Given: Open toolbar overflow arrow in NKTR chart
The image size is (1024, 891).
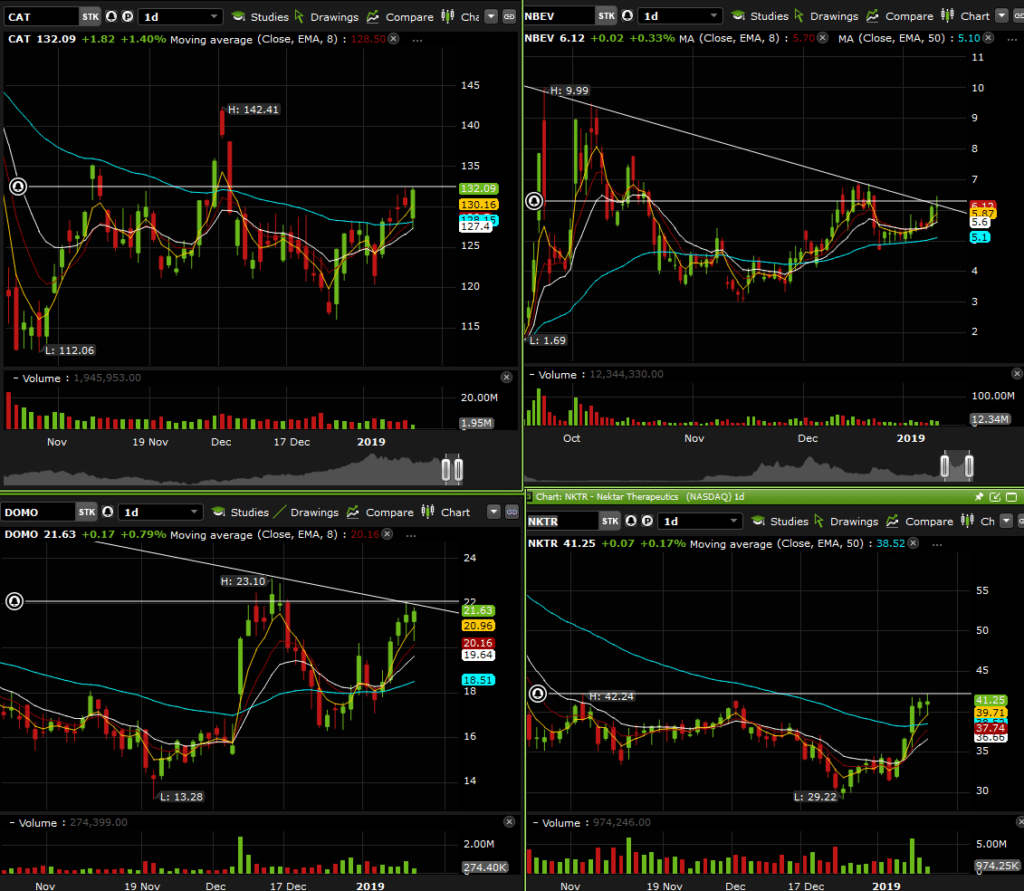Looking at the screenshot, I should (1006, 521).
